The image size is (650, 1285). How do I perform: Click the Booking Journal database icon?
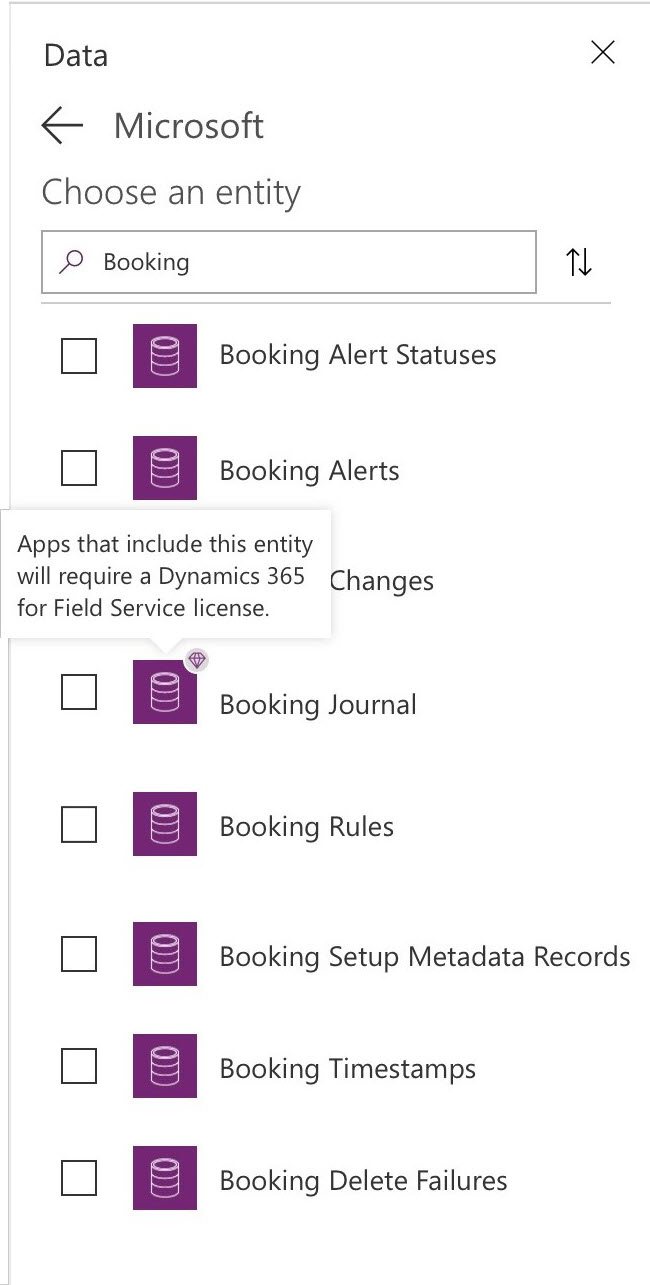[x=165, y=692]
